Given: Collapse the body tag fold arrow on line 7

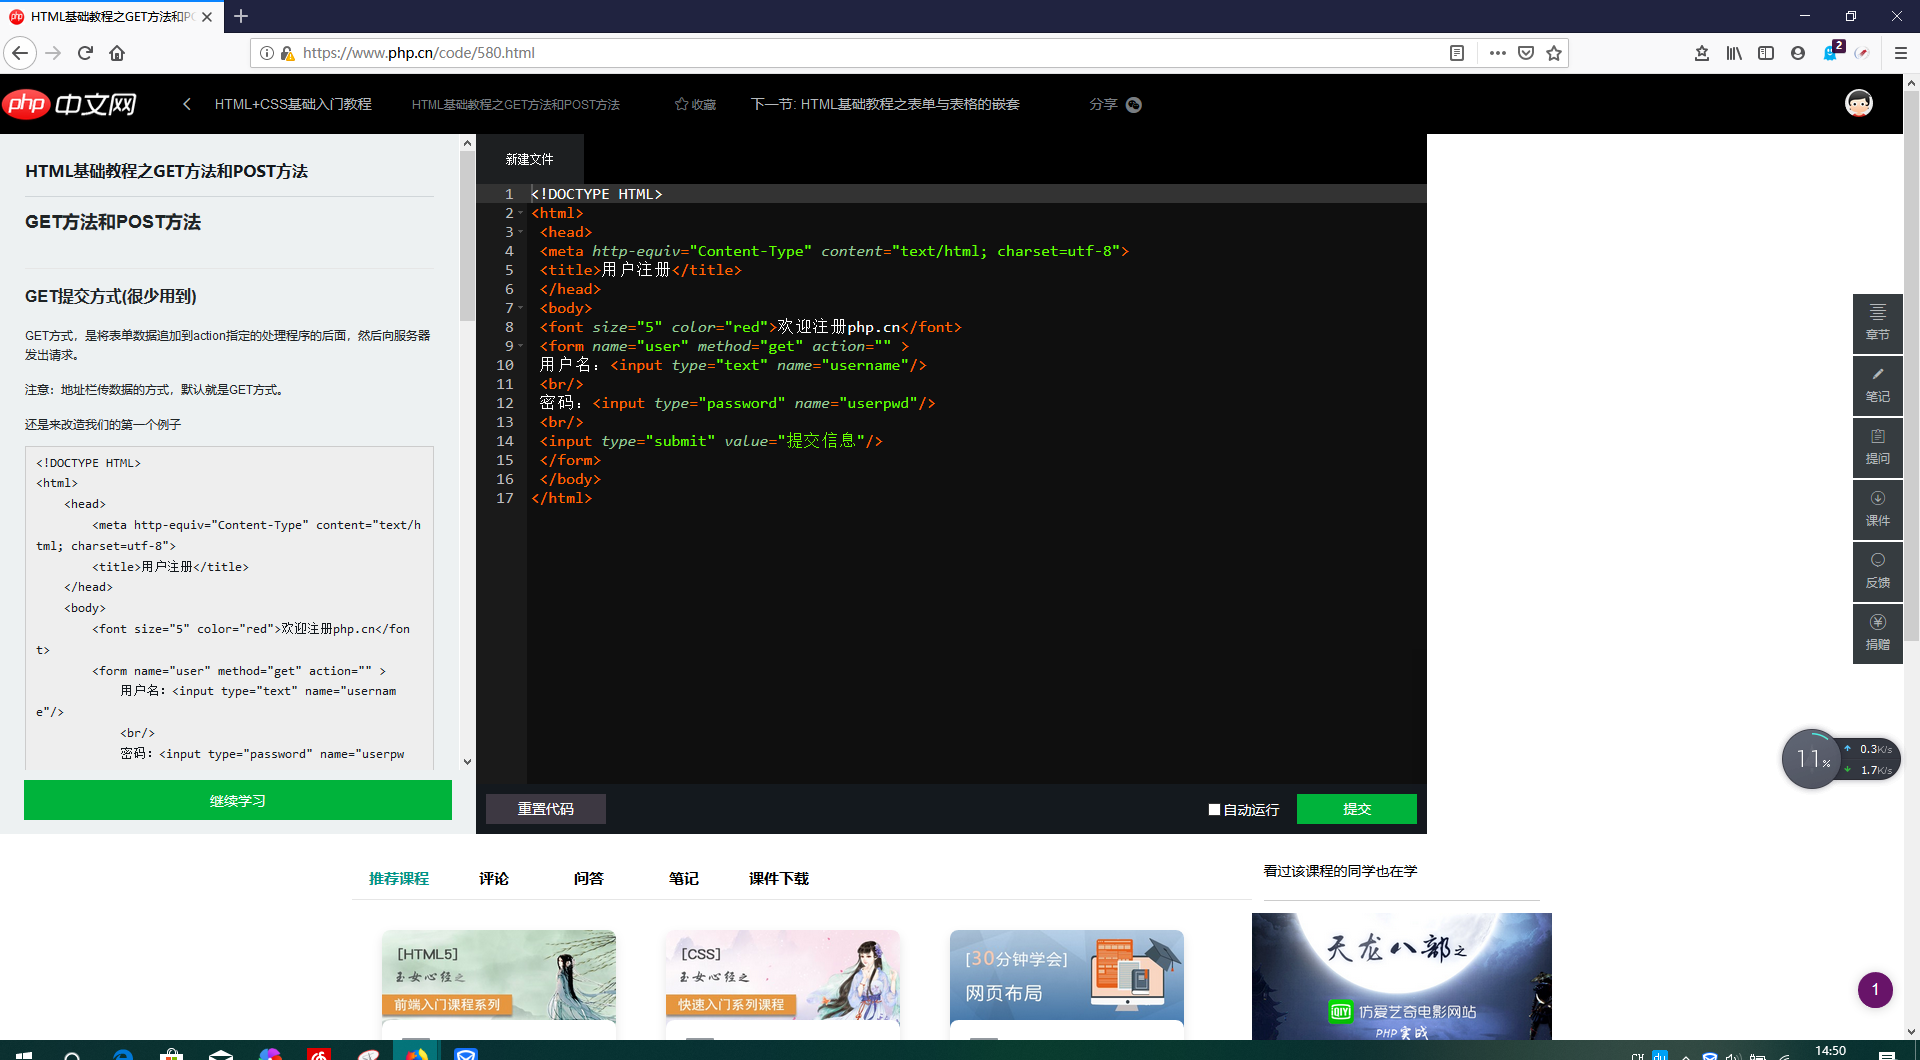Looking at the screenshot, I should (x=521, y=308).
